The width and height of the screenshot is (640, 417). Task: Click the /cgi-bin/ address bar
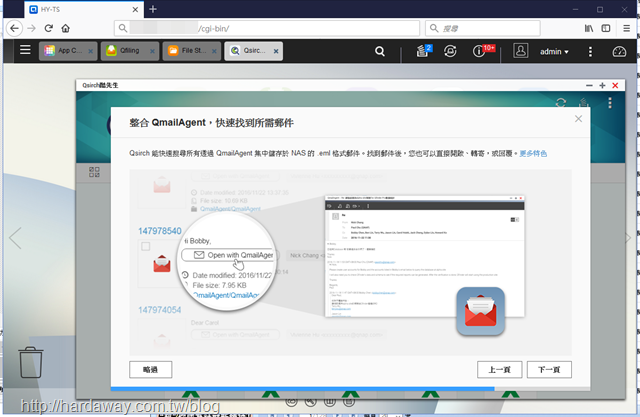(x=267, y=29)
